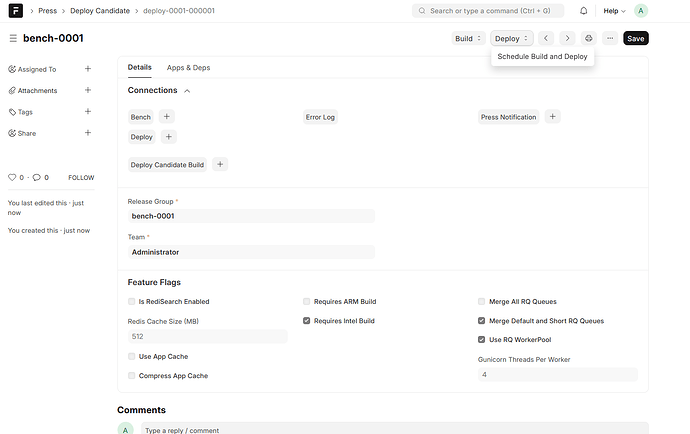The height and width of the screenshot is (434, 690).
Task: Add a tag with plus icon
Action: 88,111
